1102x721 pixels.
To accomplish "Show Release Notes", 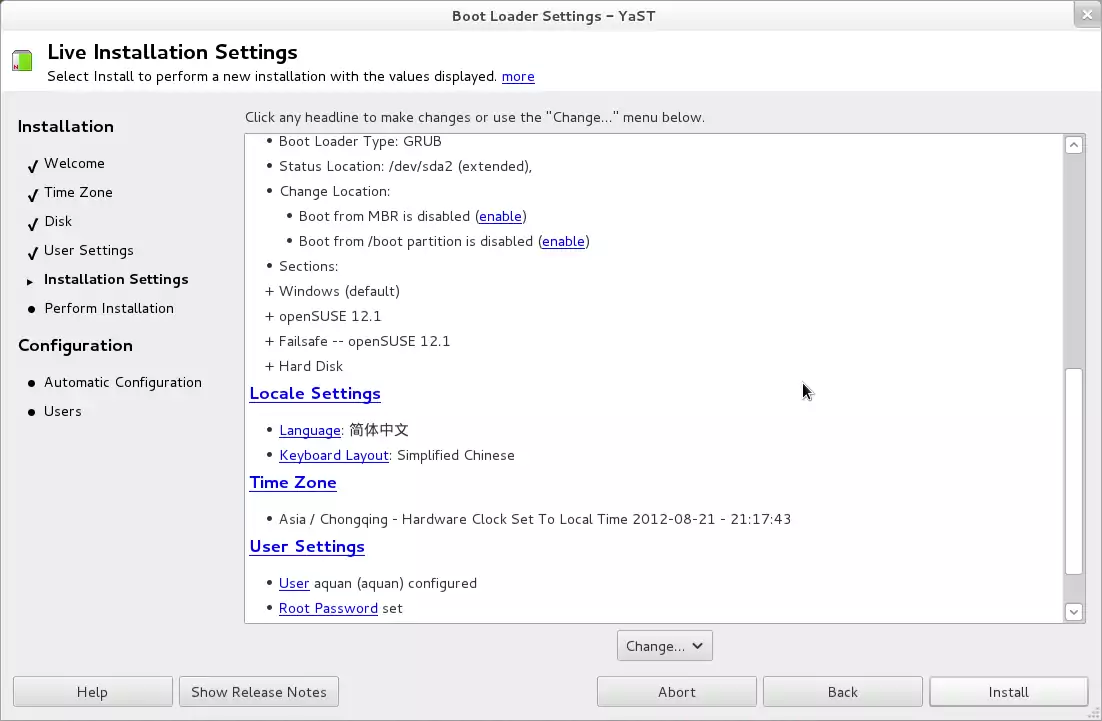I will click(259, 692).
